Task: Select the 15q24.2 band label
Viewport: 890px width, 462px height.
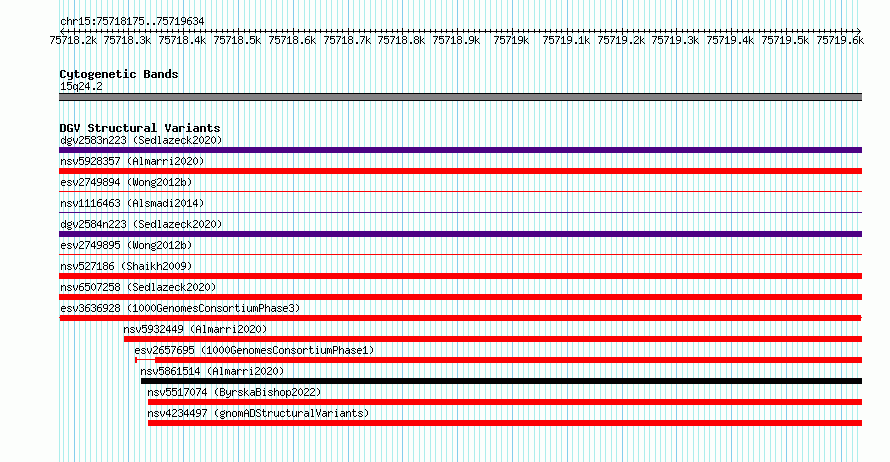Action: [x=81, y=86]
